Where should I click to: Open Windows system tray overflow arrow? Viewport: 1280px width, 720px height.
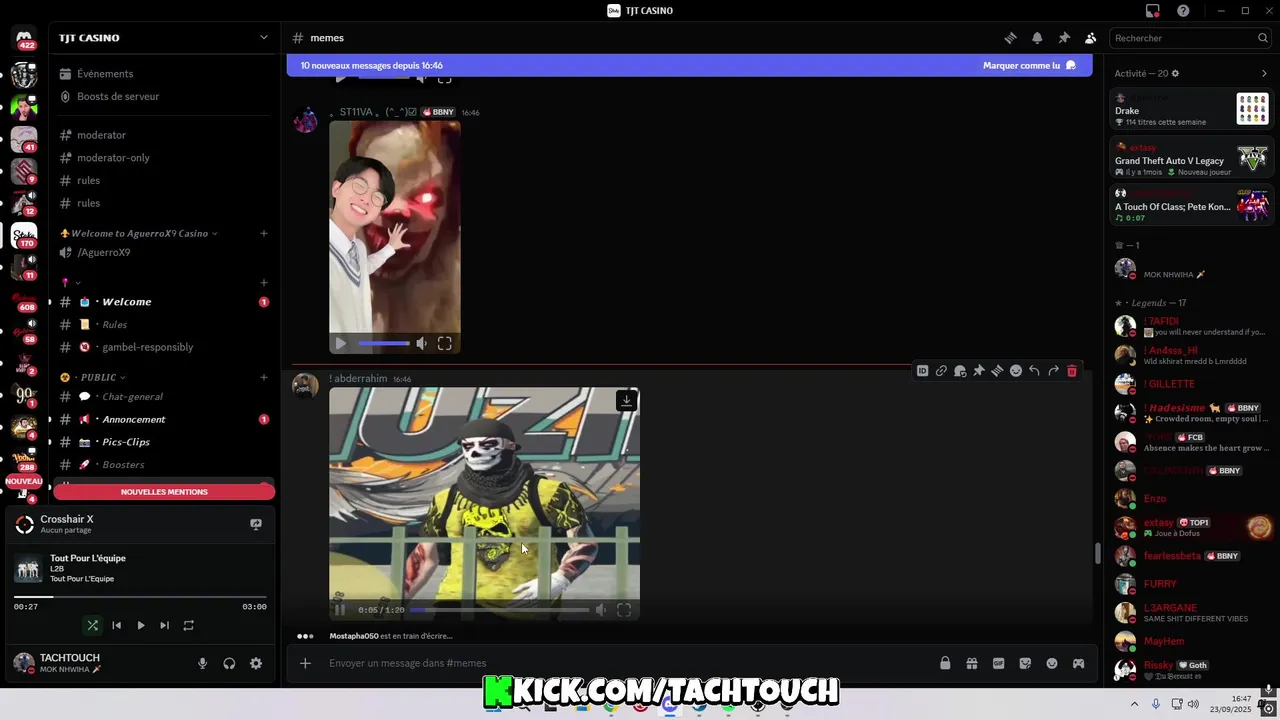click(1134, 704)
